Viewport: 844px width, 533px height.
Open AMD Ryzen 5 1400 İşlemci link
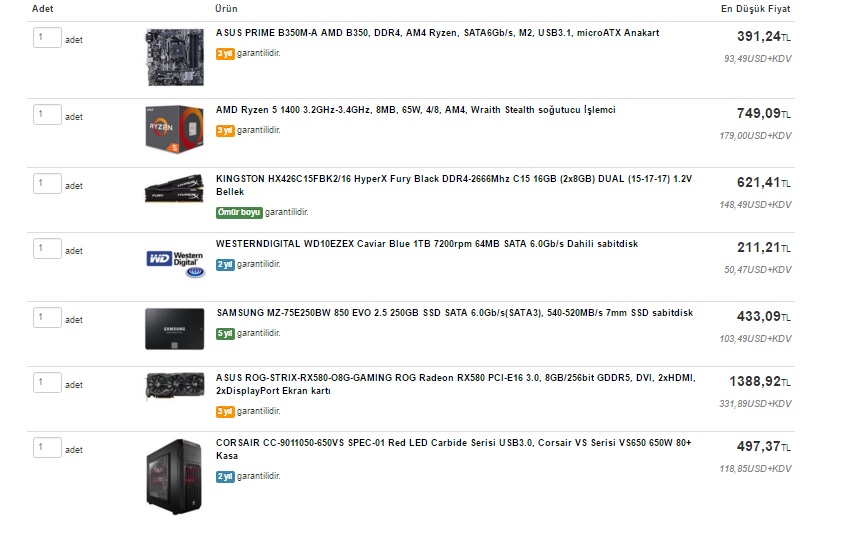416,110
